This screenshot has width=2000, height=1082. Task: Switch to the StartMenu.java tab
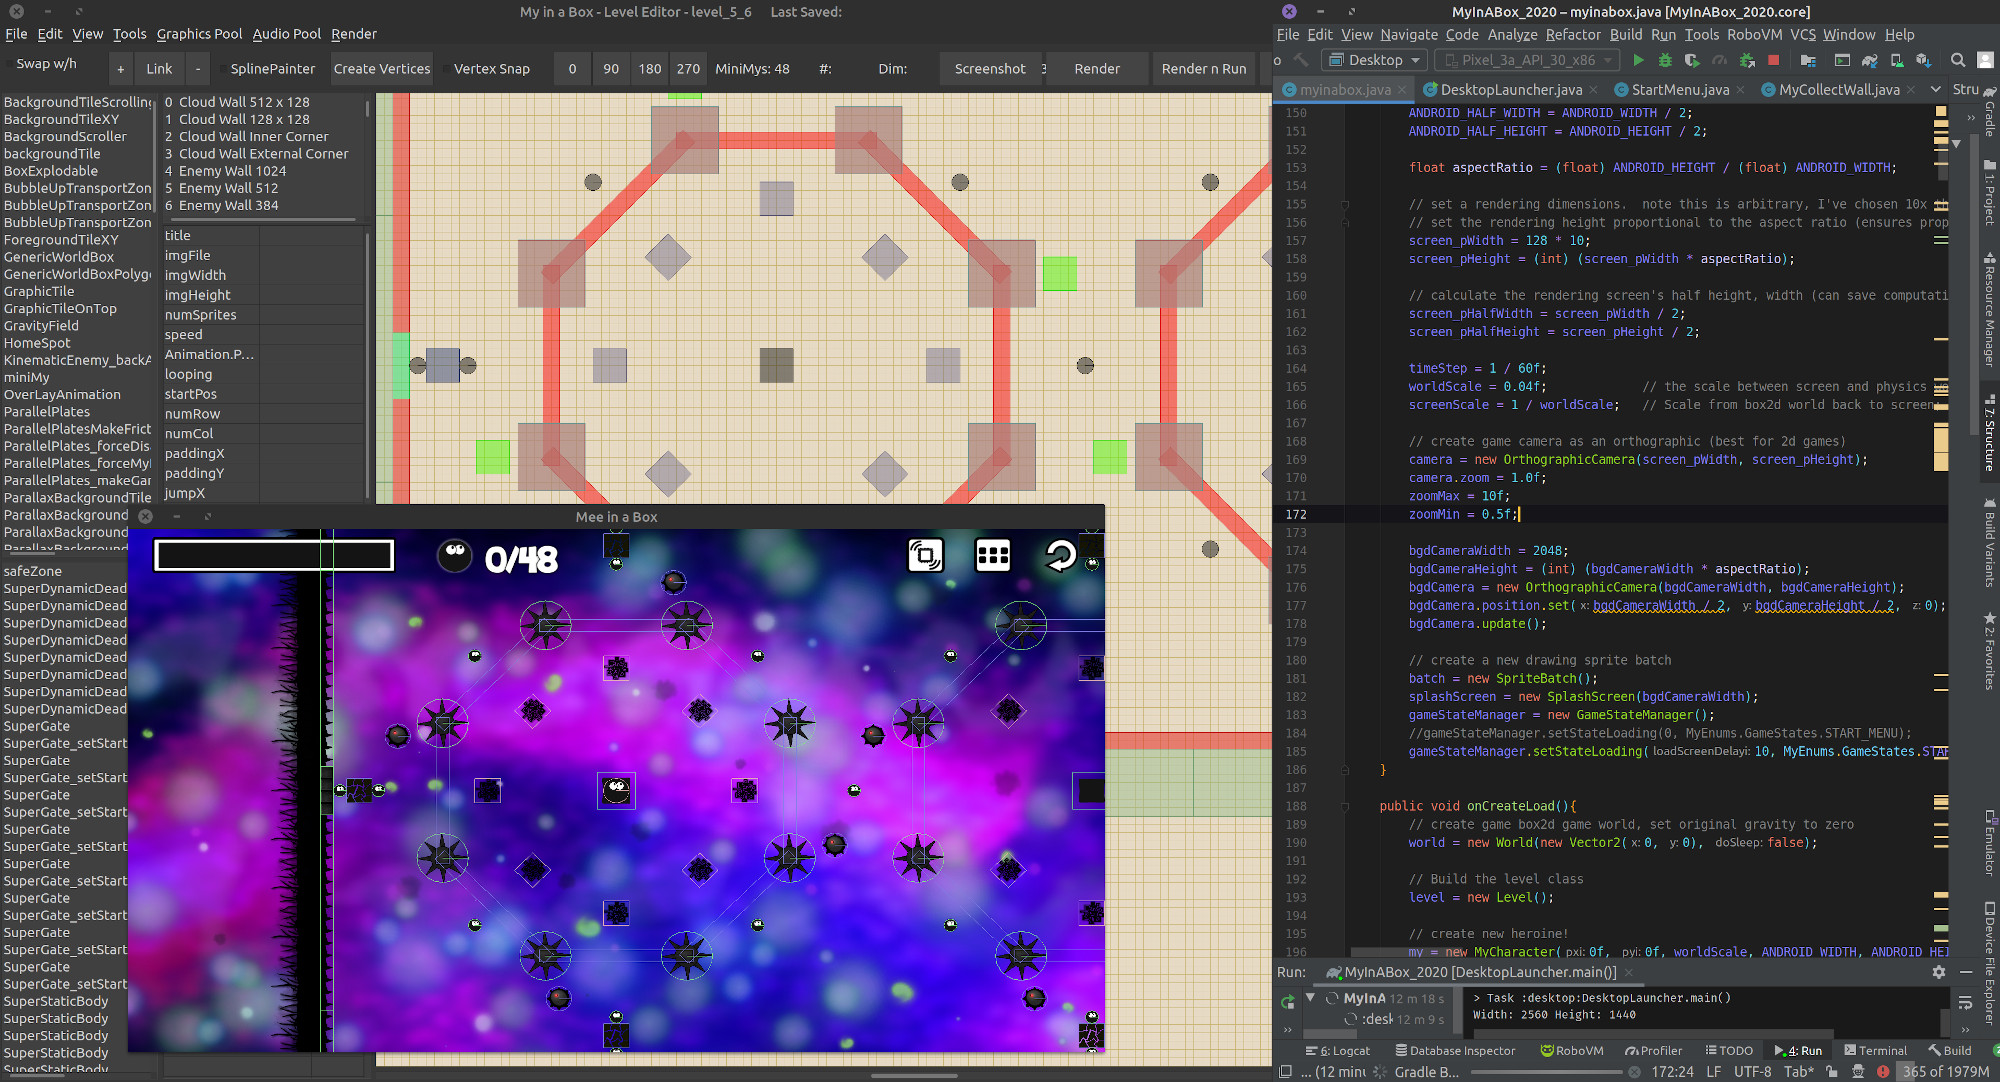pos(1679,89)
